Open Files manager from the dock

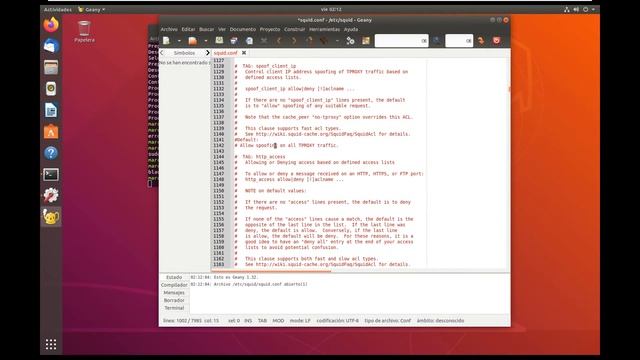pos(51,67)
